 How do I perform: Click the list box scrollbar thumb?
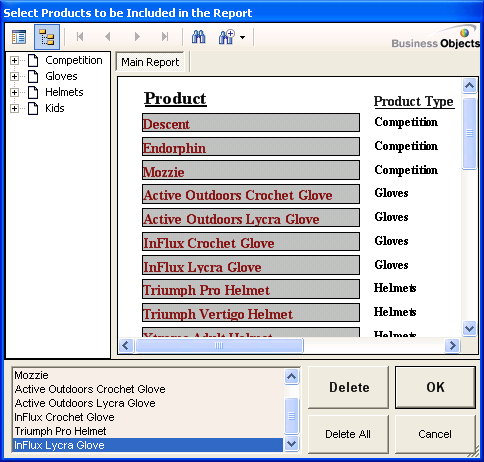click(x=292, y=416)
